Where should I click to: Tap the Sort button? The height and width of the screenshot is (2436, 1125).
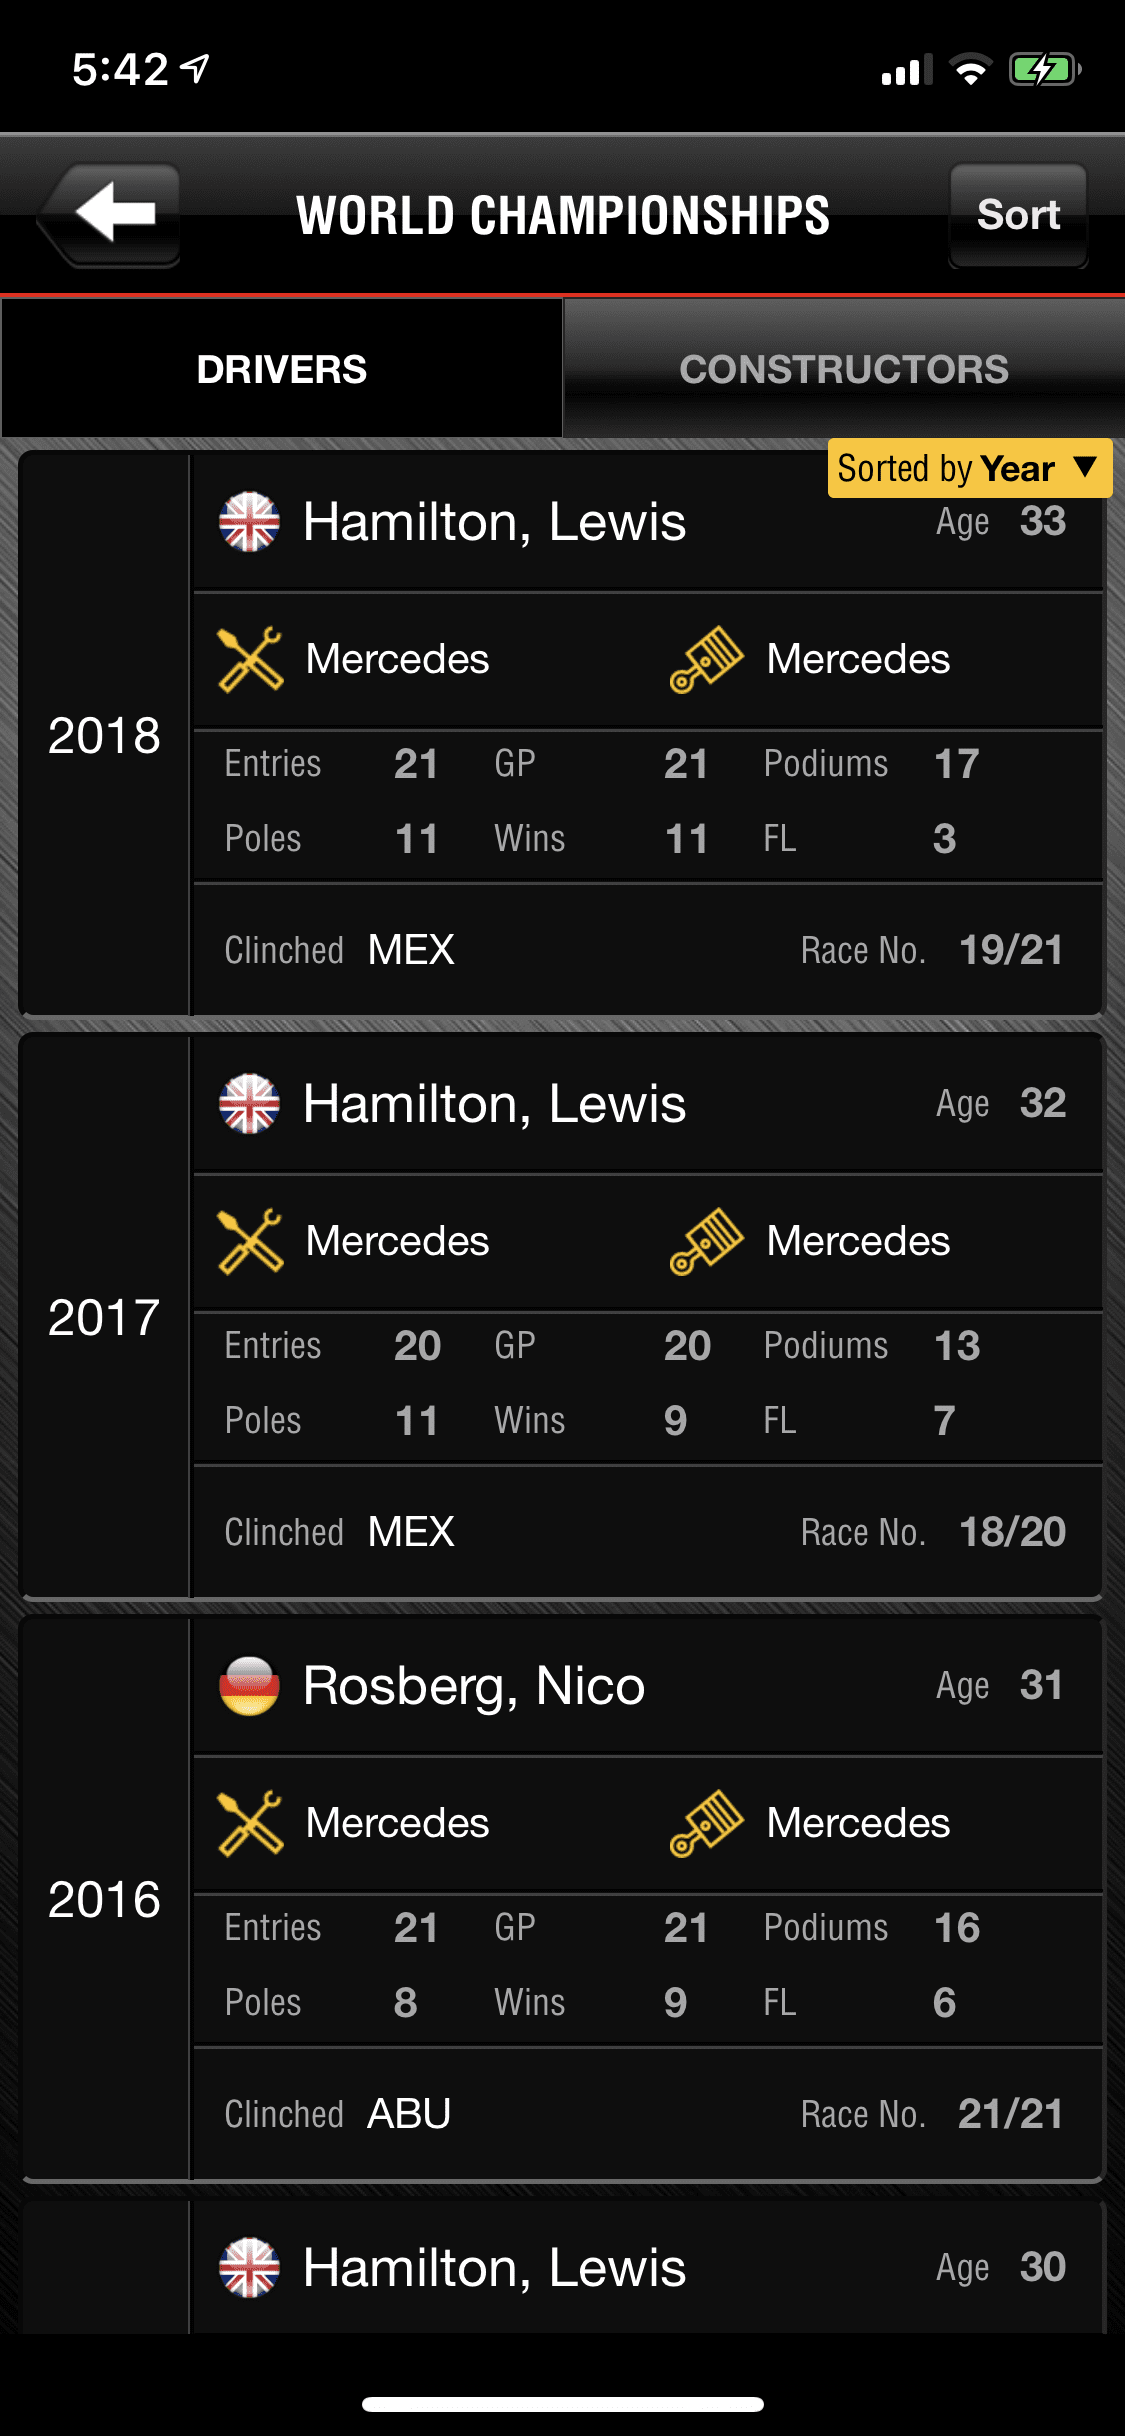tap(1018, 215)
